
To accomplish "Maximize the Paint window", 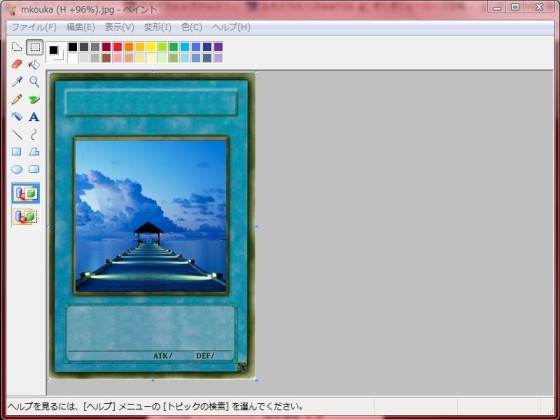I will (515, 8).
